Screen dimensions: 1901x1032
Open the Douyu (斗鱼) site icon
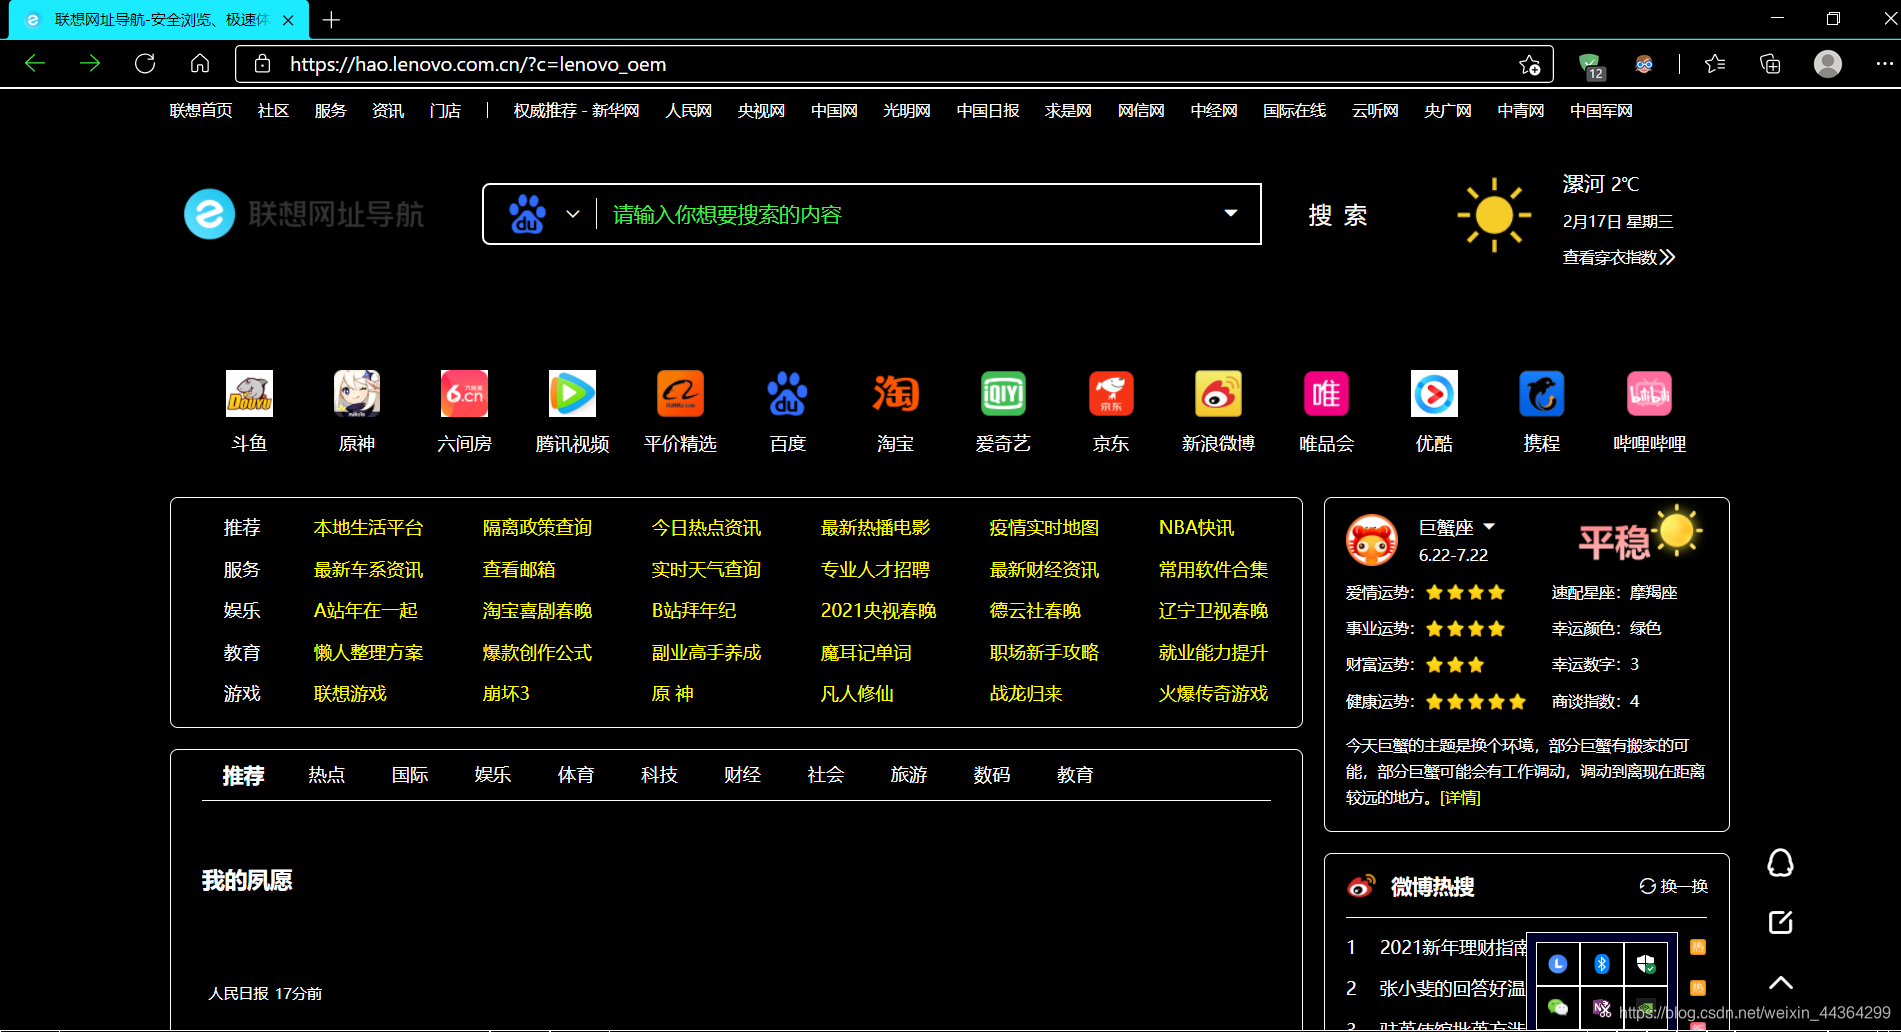point(249,393)
